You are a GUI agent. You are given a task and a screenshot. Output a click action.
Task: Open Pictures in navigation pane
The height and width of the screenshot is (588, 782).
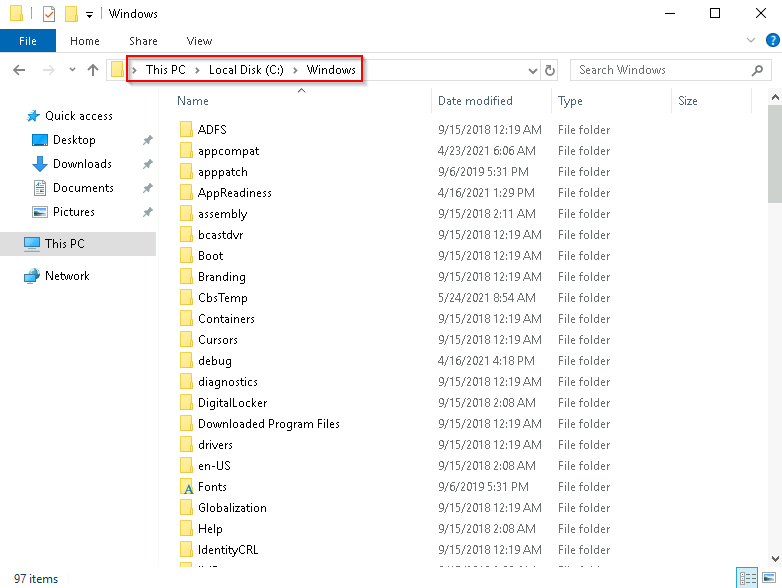[74, 212]
